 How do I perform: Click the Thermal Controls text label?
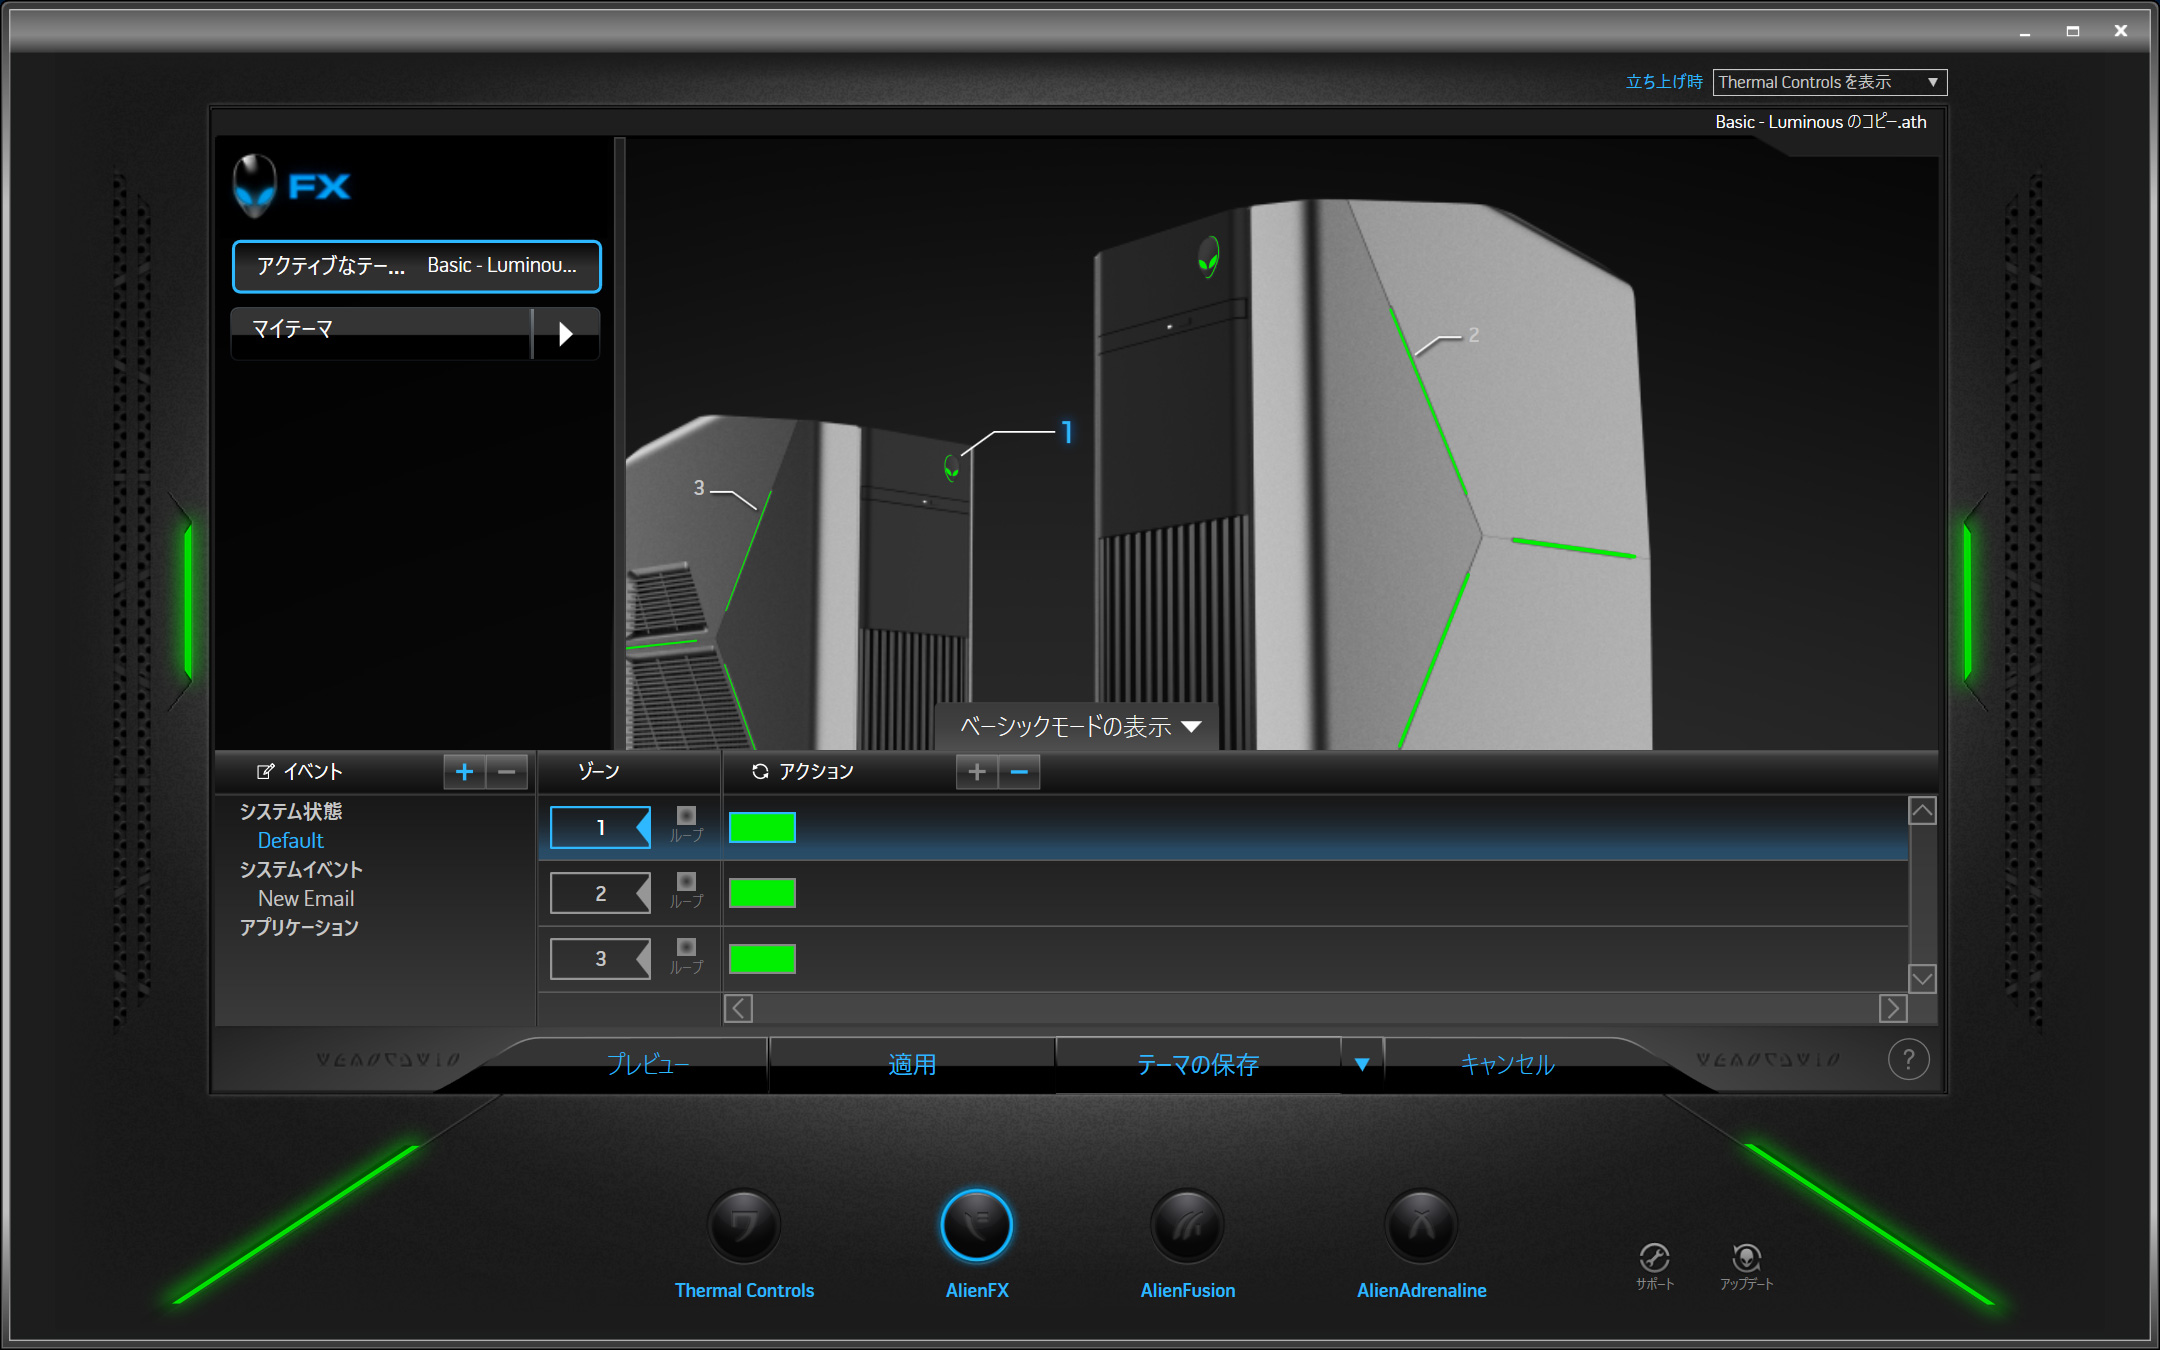pyautogui.click(x=744, y=1290)
